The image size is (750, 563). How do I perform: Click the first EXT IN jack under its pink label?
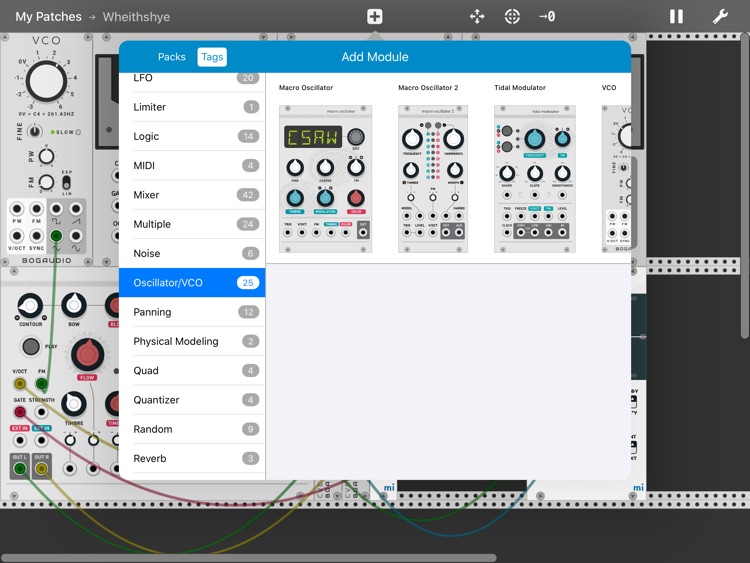20,440
